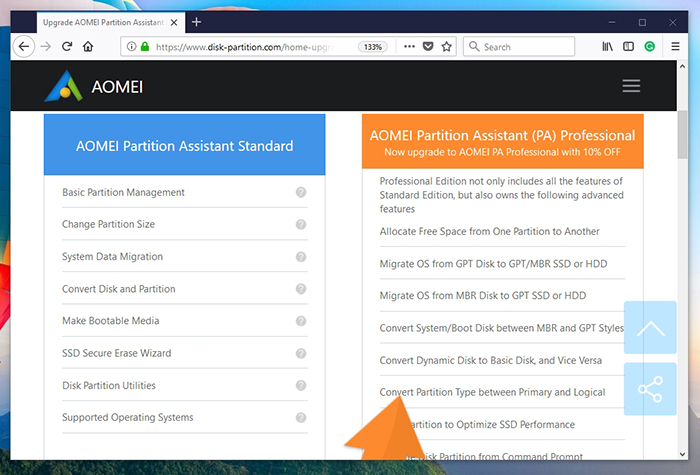The width and height of the screenshot is (700, 475).
Task: Click Convert System/Boot Disk between MBR and GPT
Action: click(x=502, y=328)
